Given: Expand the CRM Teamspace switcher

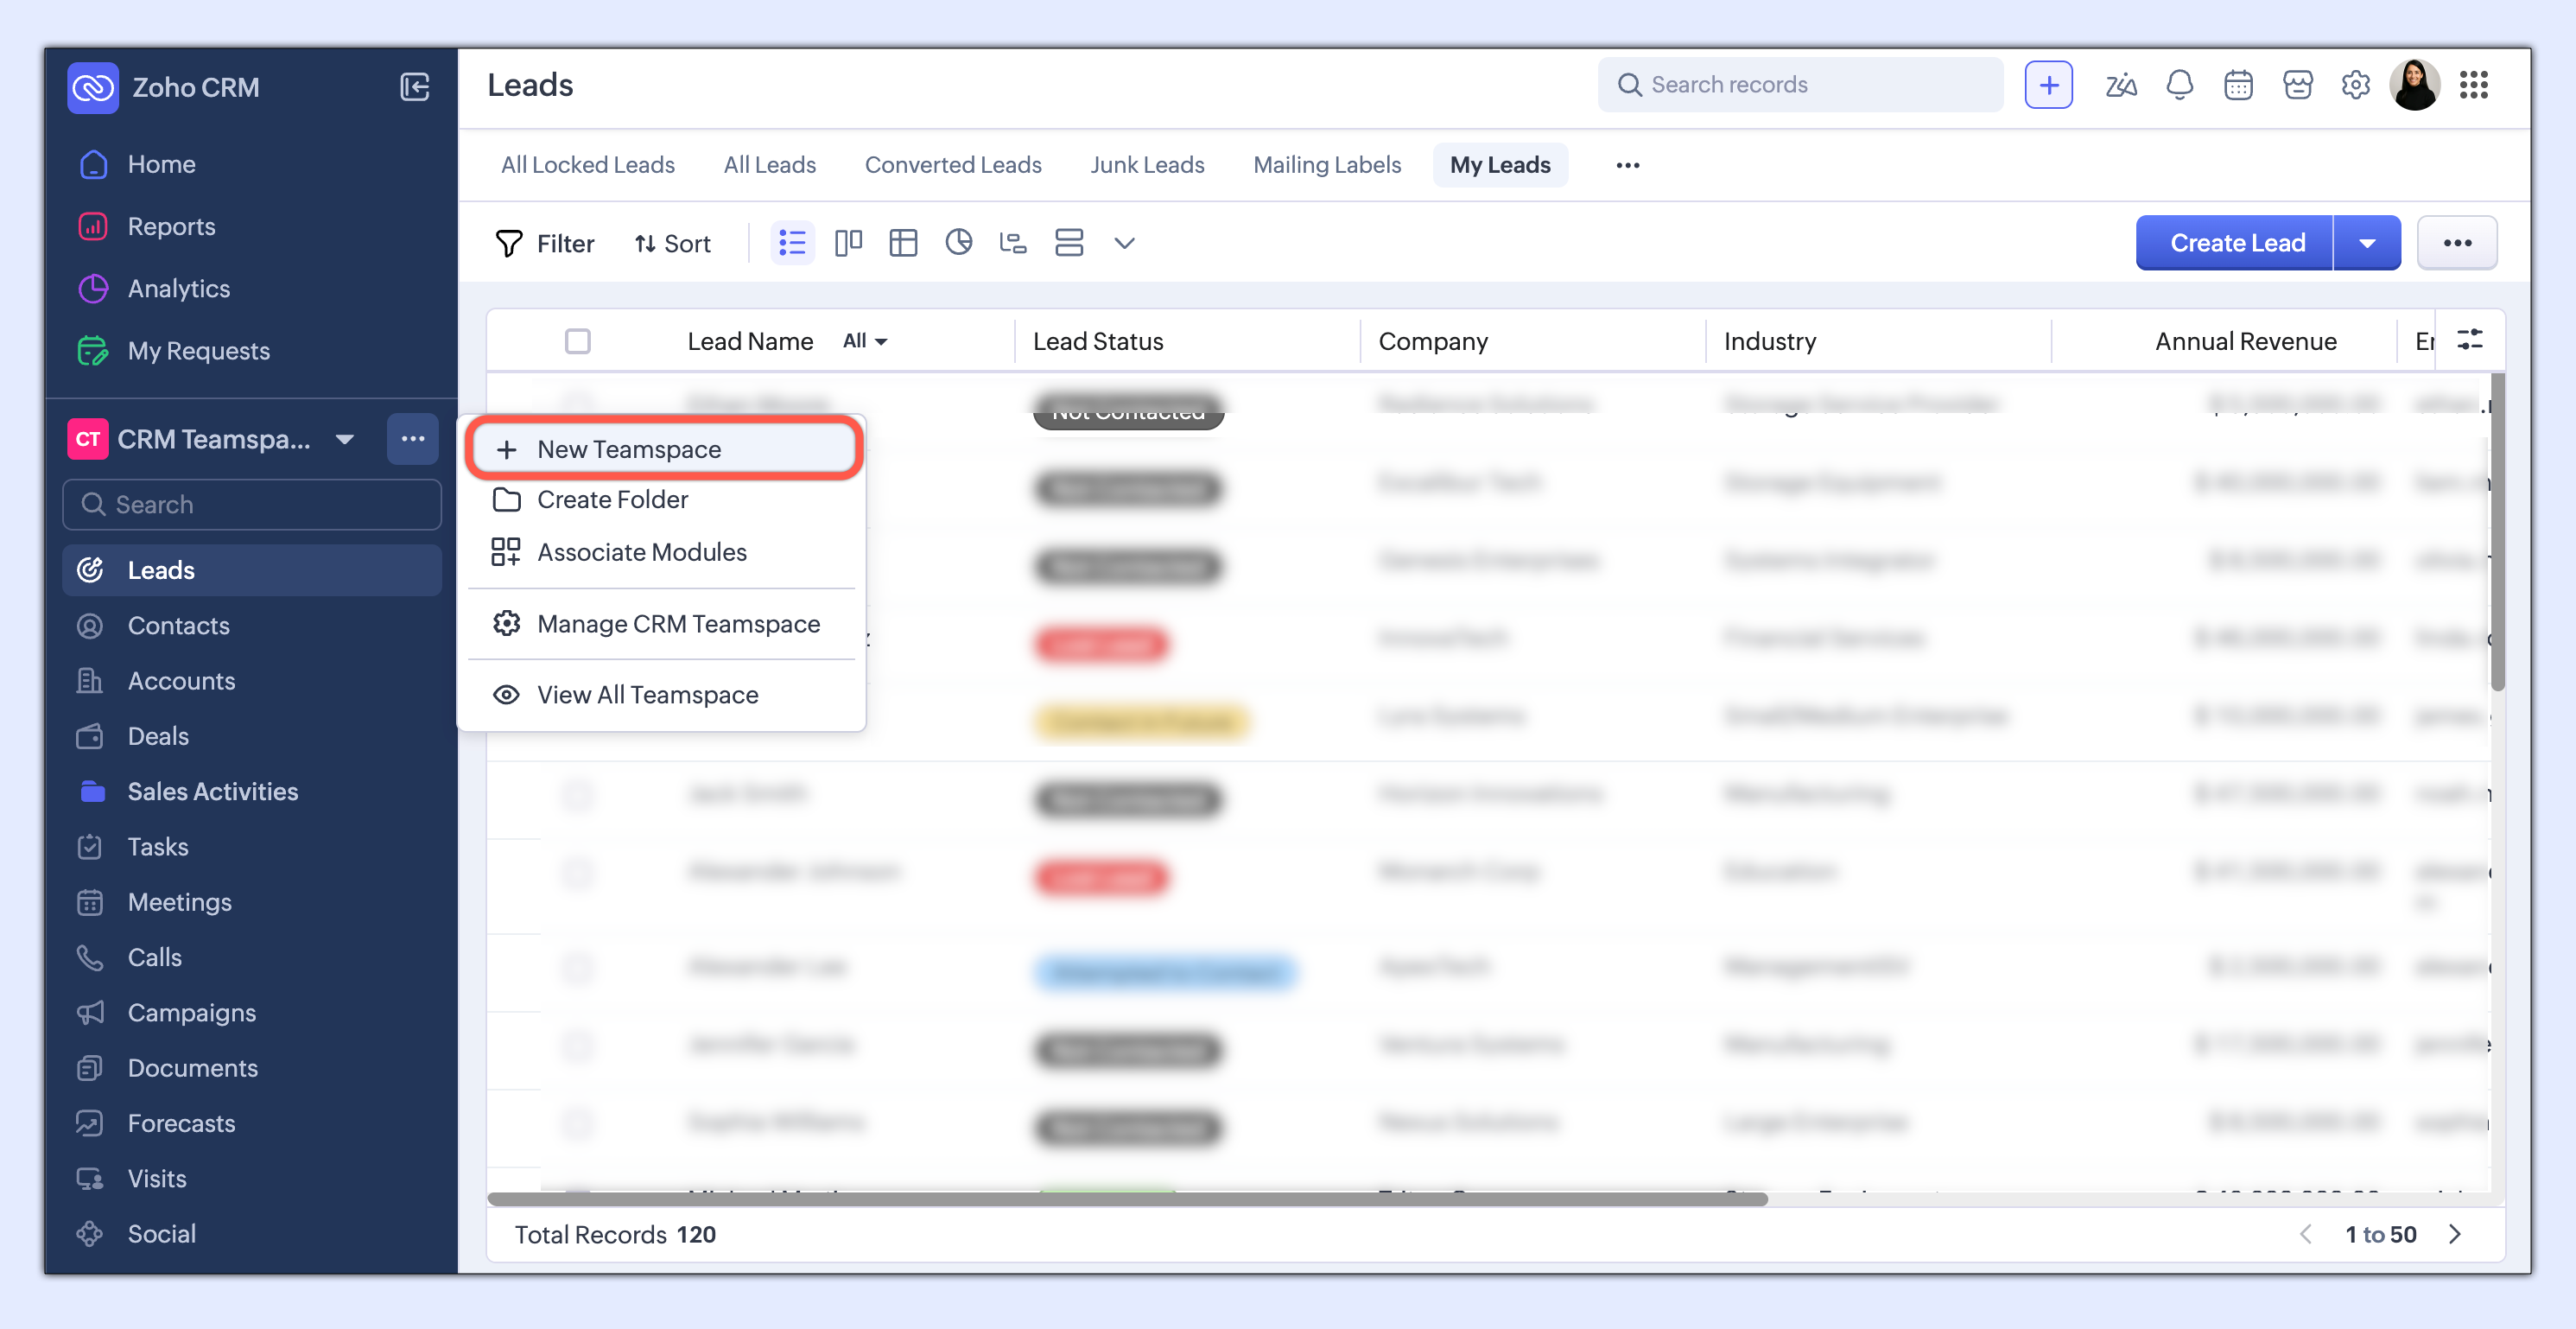Looking at the screenshot, I should (x=344, y=439).
